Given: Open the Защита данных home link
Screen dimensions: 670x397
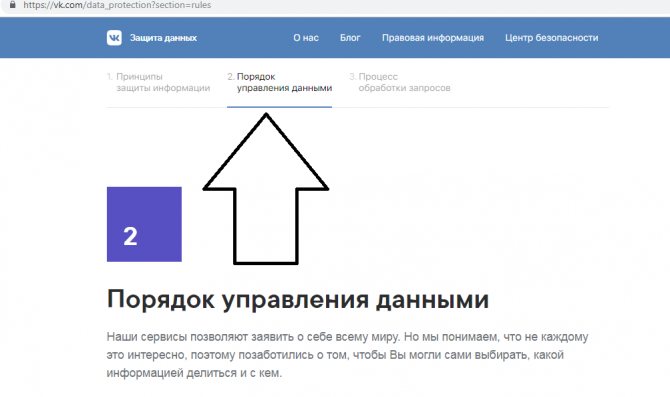Looking at the screenshot, I should [x=163, y=38].
